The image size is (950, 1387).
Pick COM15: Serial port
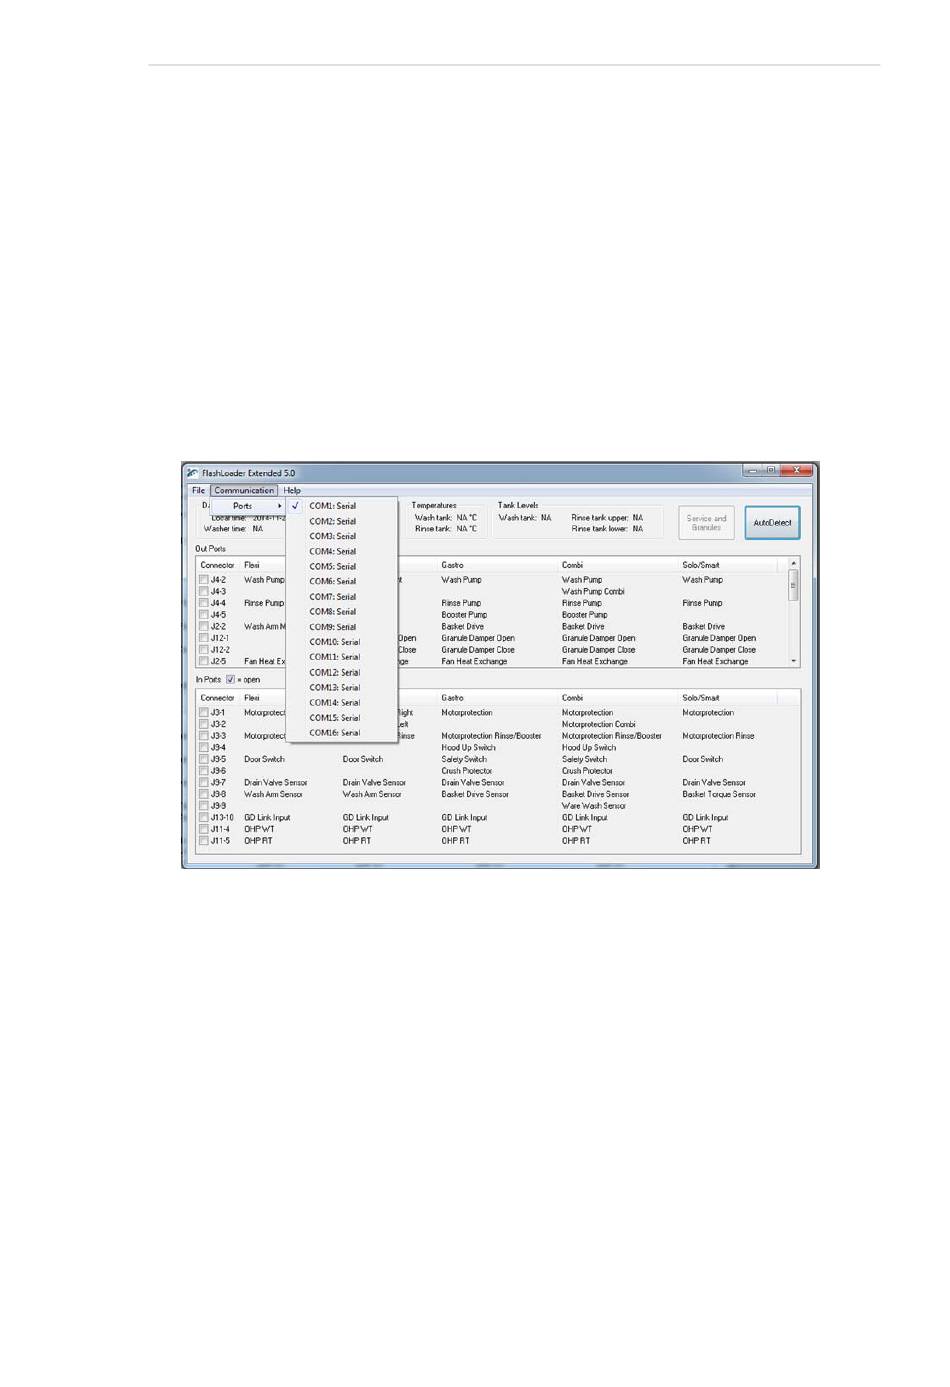342,718
